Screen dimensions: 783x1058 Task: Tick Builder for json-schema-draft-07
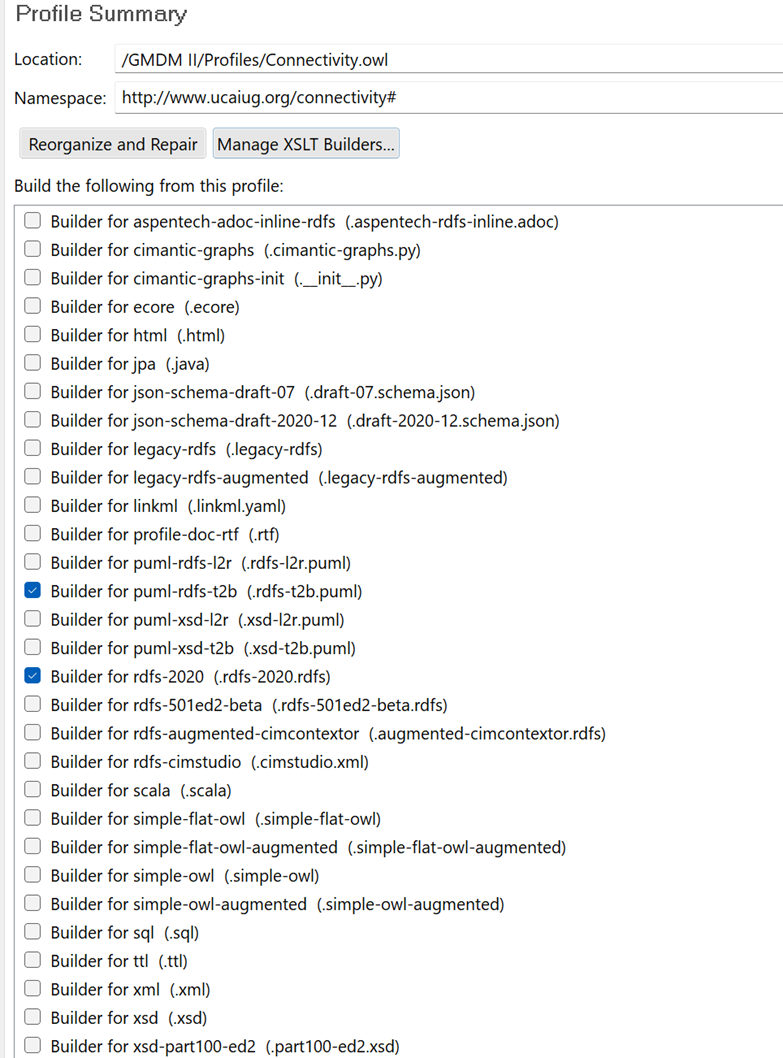click(33, 392)
